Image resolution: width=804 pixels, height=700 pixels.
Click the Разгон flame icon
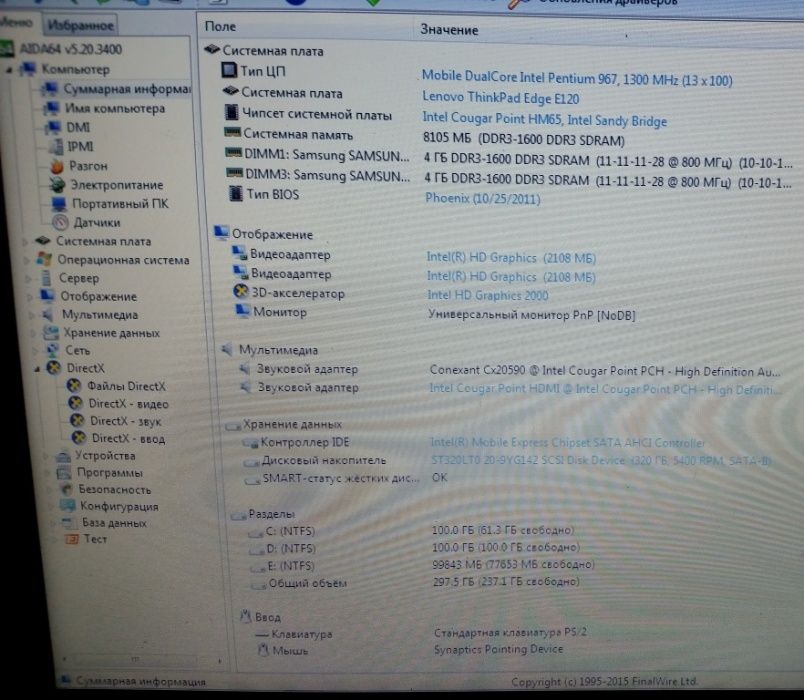pyautogui.click(x=57, y=166)
